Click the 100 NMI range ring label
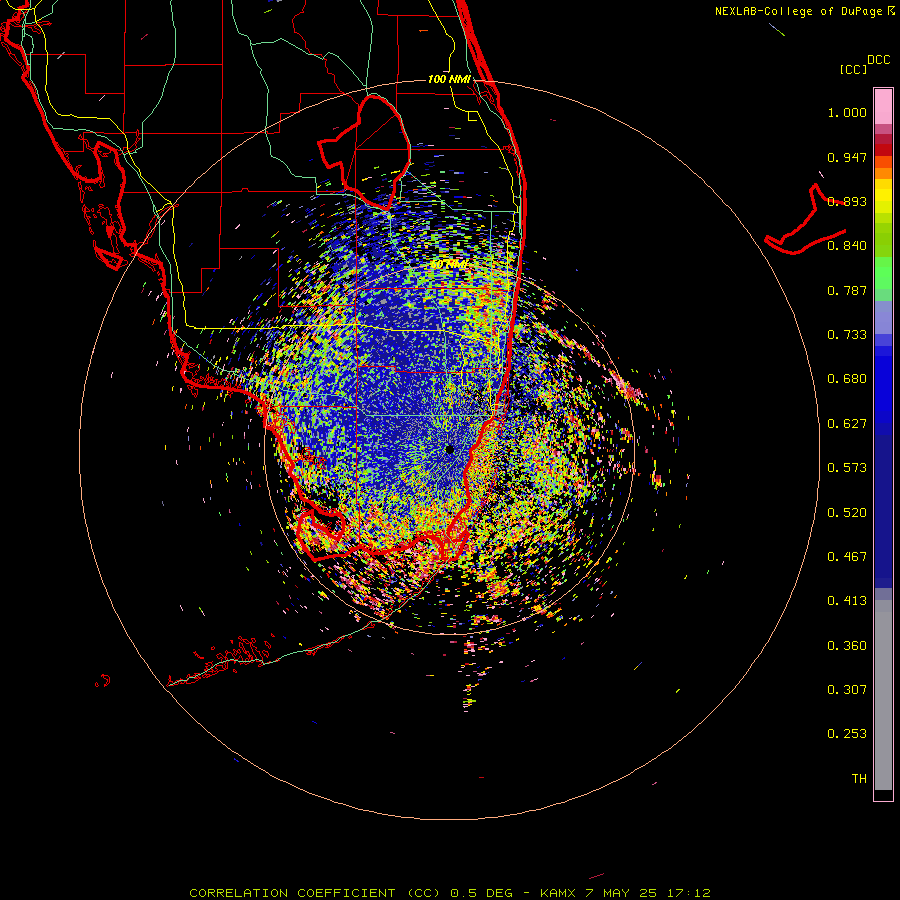The width and height of the screenshot is (900, 900). [x=449, y=79]
